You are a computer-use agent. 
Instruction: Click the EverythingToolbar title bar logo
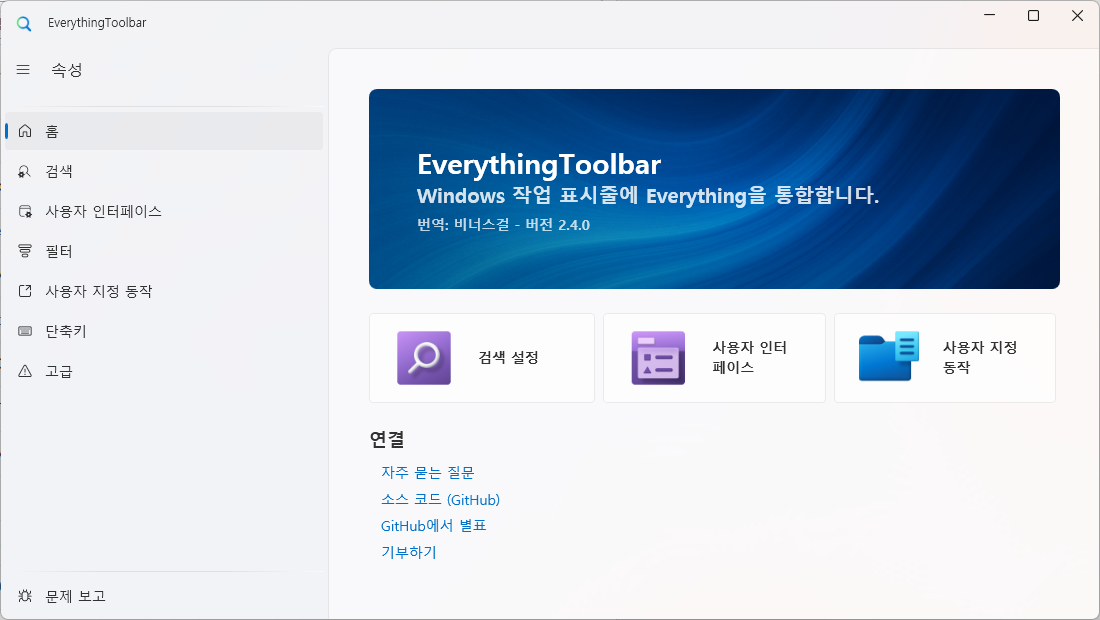24,23
